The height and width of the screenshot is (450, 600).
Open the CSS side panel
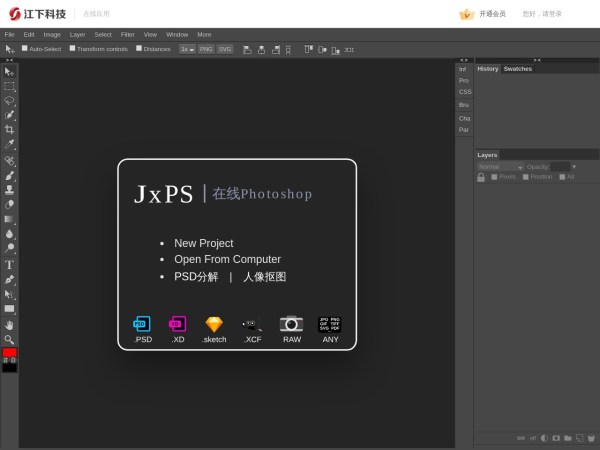(464, 91)
